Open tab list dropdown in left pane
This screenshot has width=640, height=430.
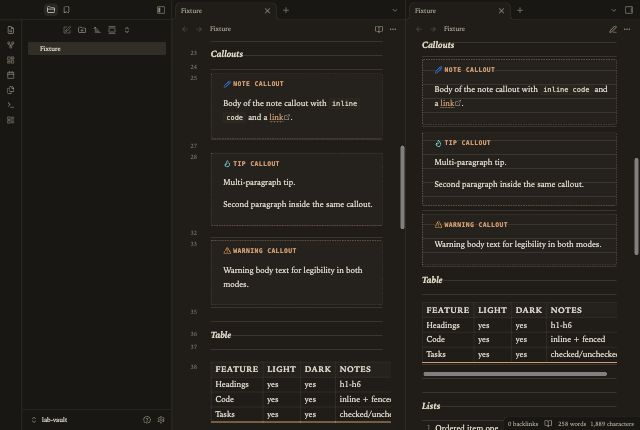395,11
